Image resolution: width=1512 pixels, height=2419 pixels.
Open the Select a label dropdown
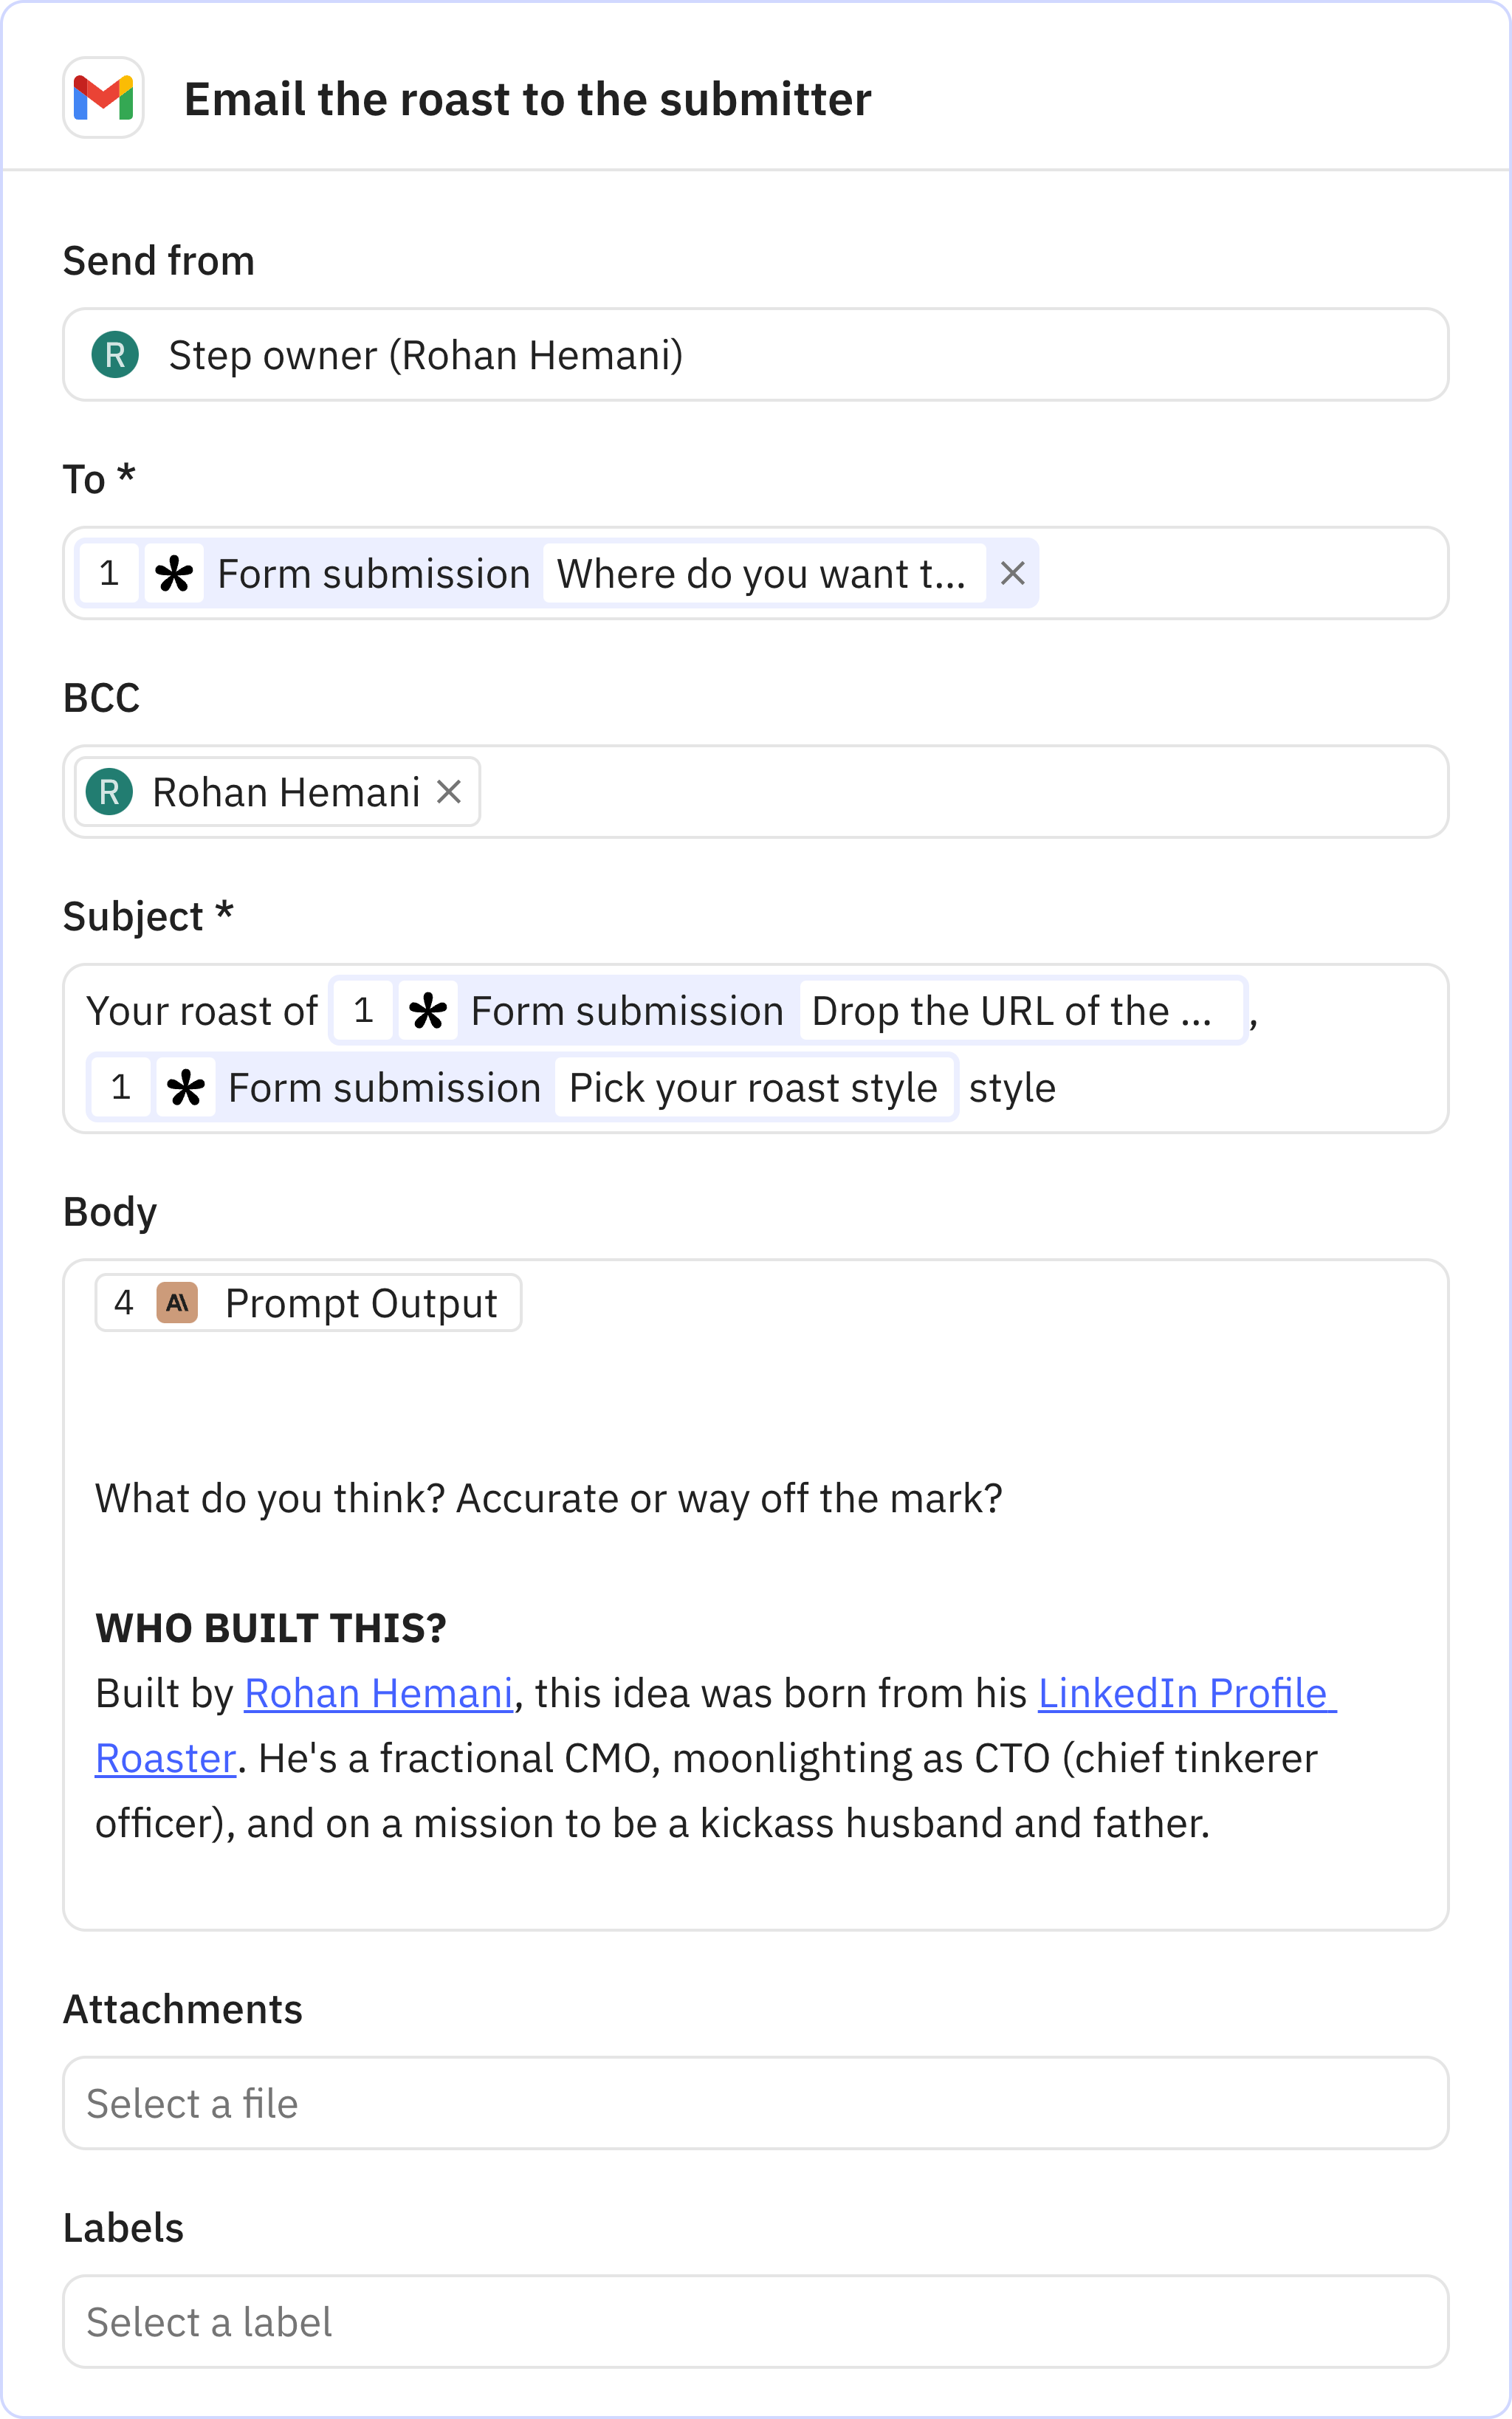(x=755, y=2321)
